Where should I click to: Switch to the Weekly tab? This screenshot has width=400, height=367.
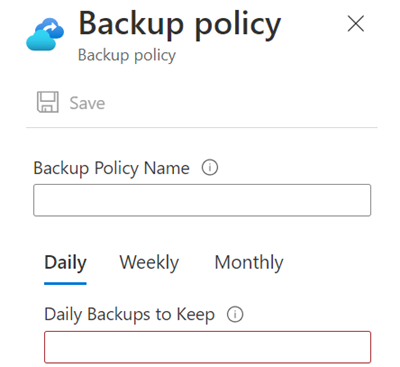149,263
